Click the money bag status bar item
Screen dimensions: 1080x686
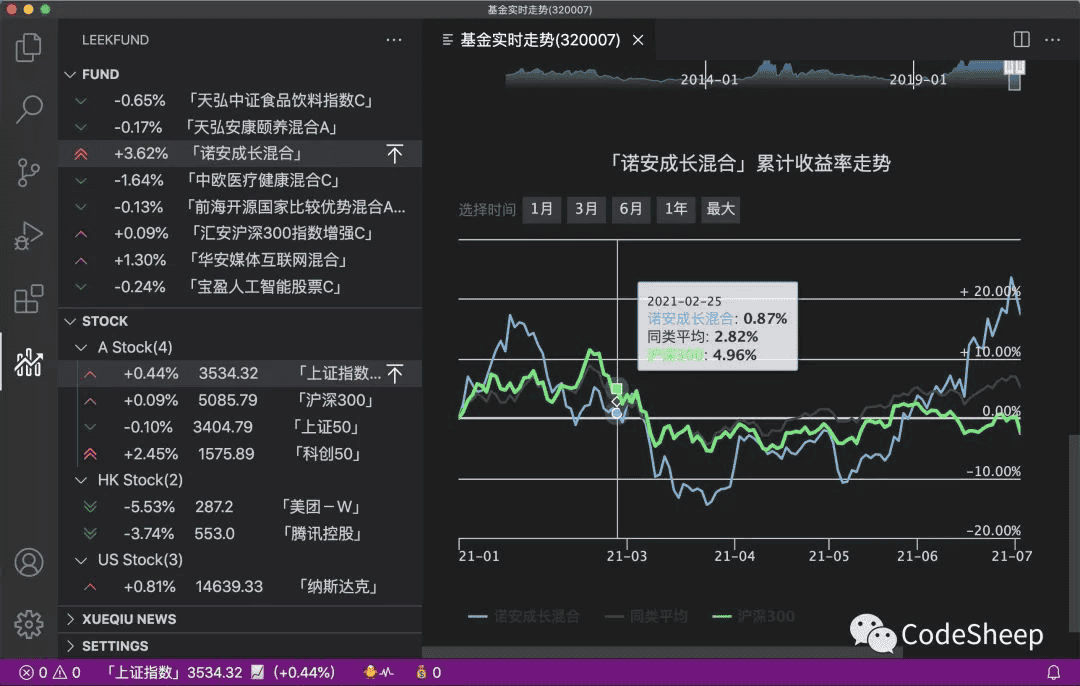click(428, 672)
